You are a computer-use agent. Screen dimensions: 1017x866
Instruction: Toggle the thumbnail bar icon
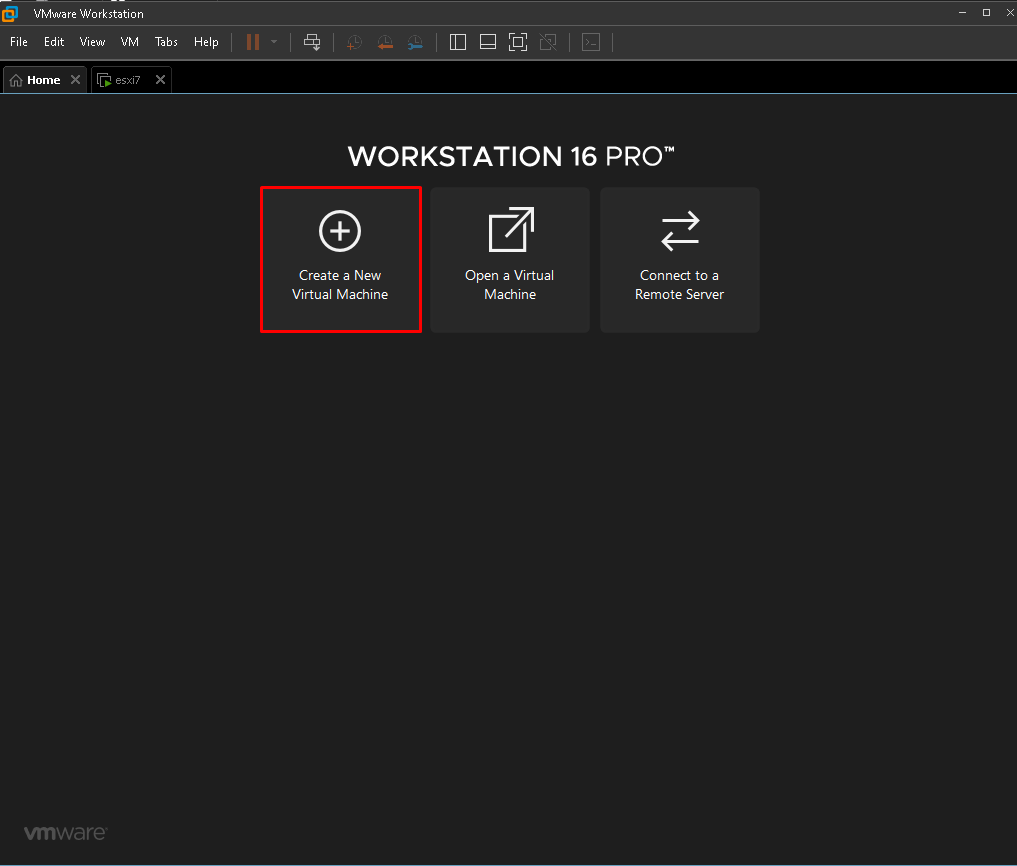(x=488, y=42)
